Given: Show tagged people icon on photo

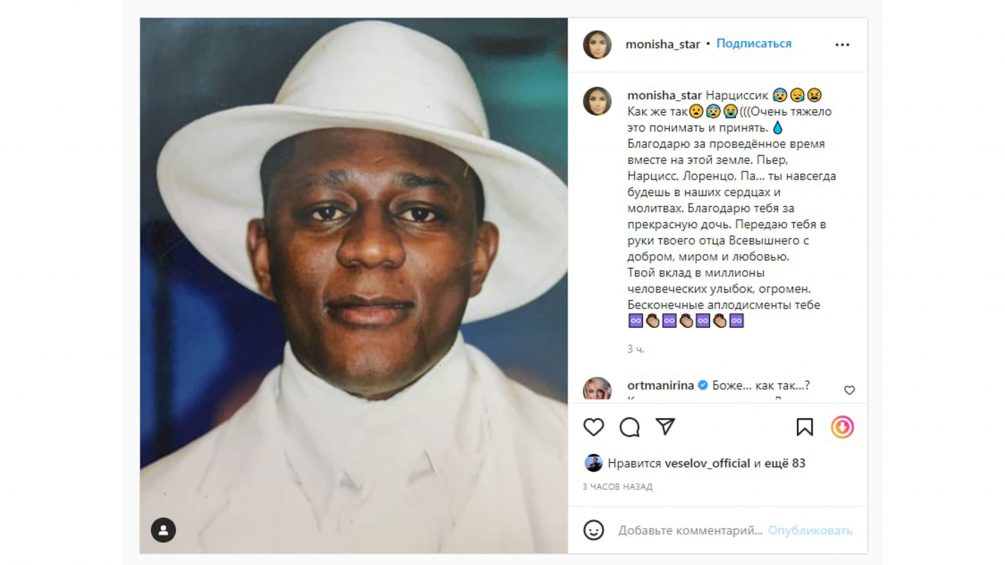Looking at the screenshot, I should pyautogui.click(x=163, y=530).
